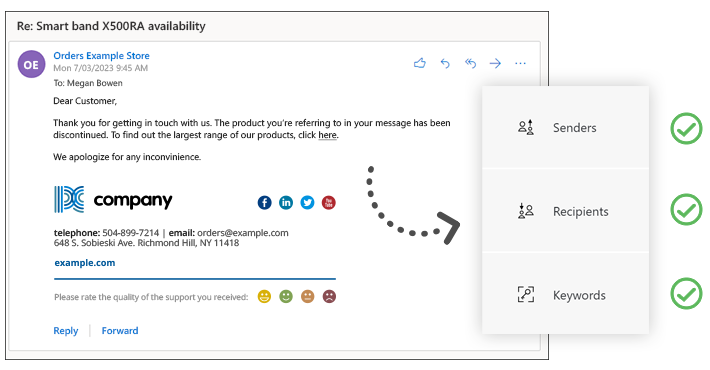Click the company logo in signature

[x=113, y=199]
